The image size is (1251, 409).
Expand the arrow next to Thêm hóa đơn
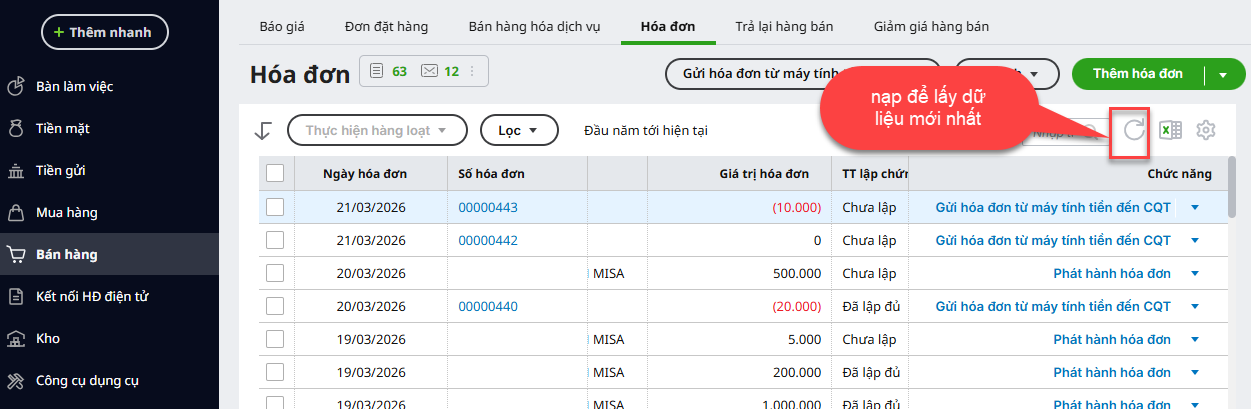pyautogui.click(x=1223, y=74)
